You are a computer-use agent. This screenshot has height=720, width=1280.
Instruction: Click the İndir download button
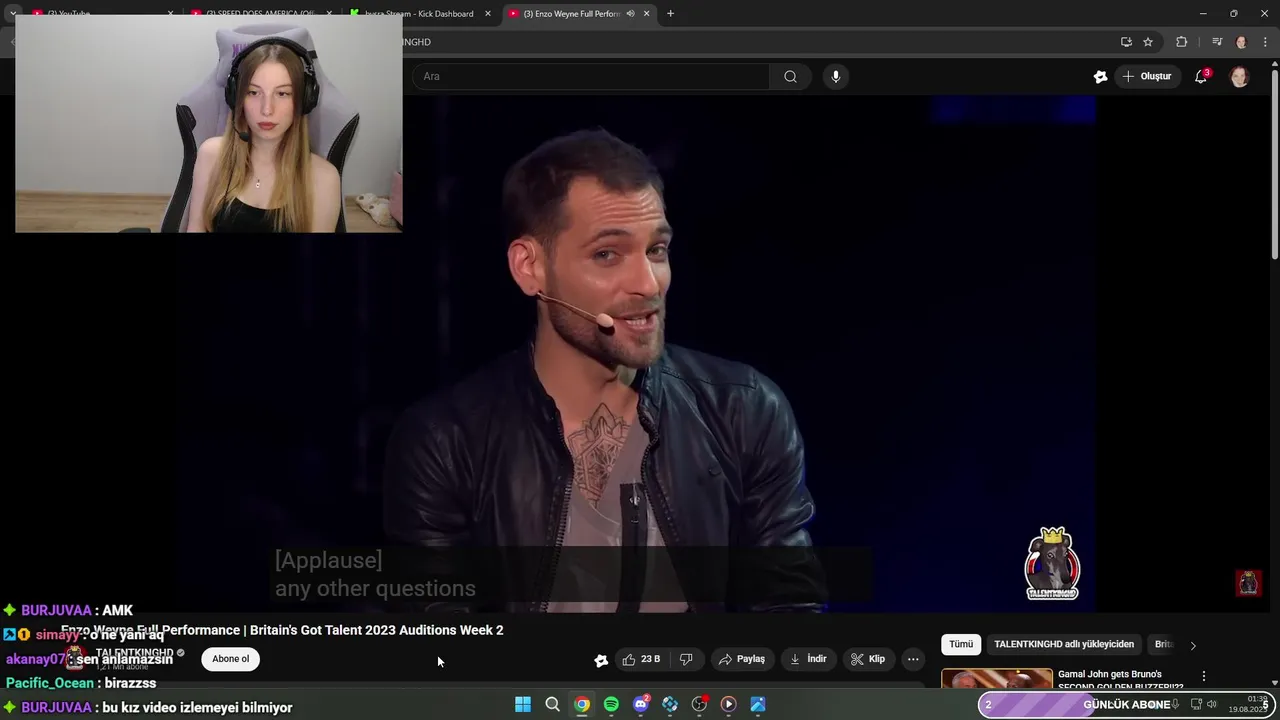point(808,659)
